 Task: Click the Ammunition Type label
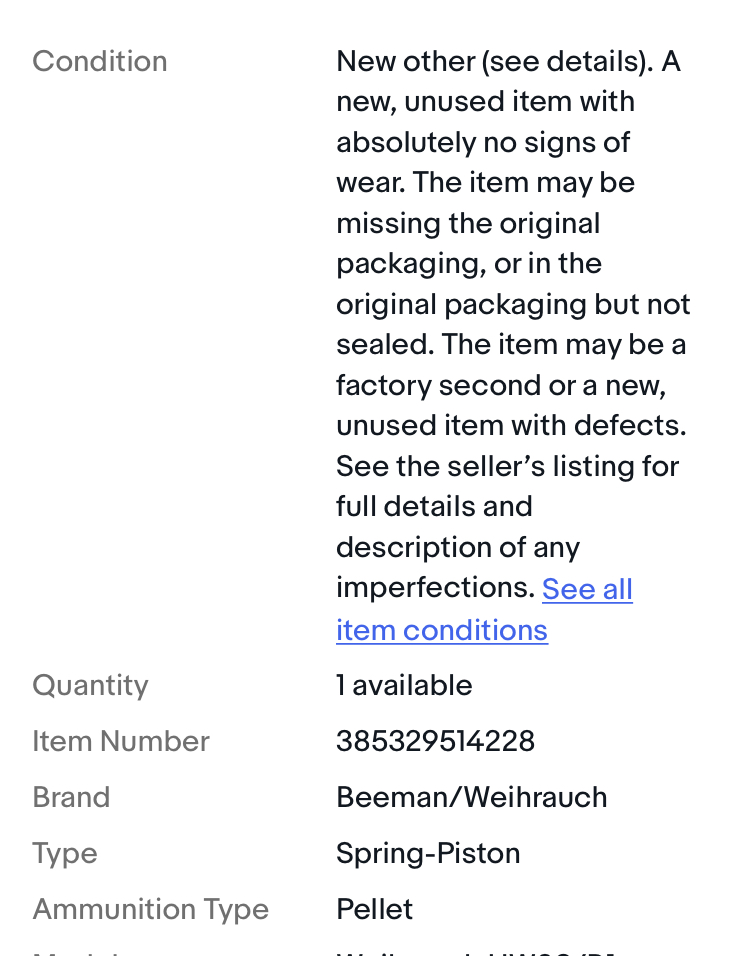(151, 910)
